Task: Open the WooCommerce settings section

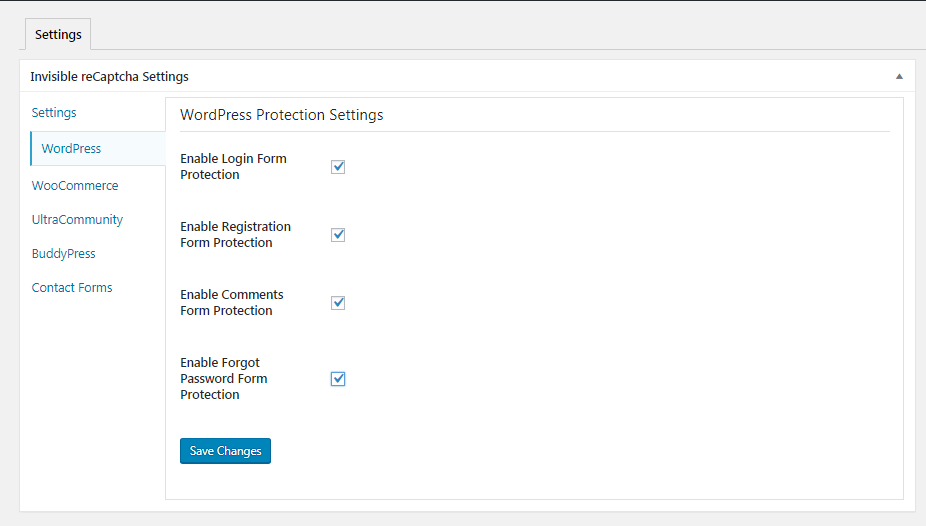Action: [x=75, y=185]
